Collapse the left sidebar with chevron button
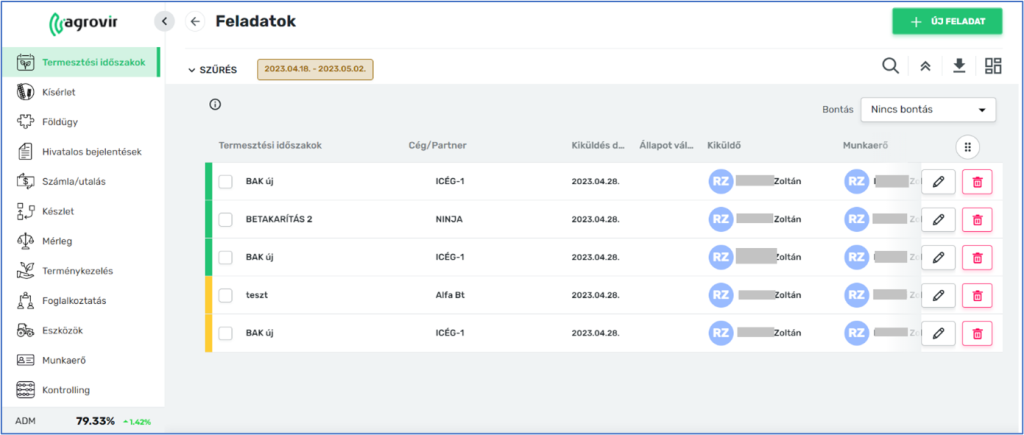 (x=165, y=21)
